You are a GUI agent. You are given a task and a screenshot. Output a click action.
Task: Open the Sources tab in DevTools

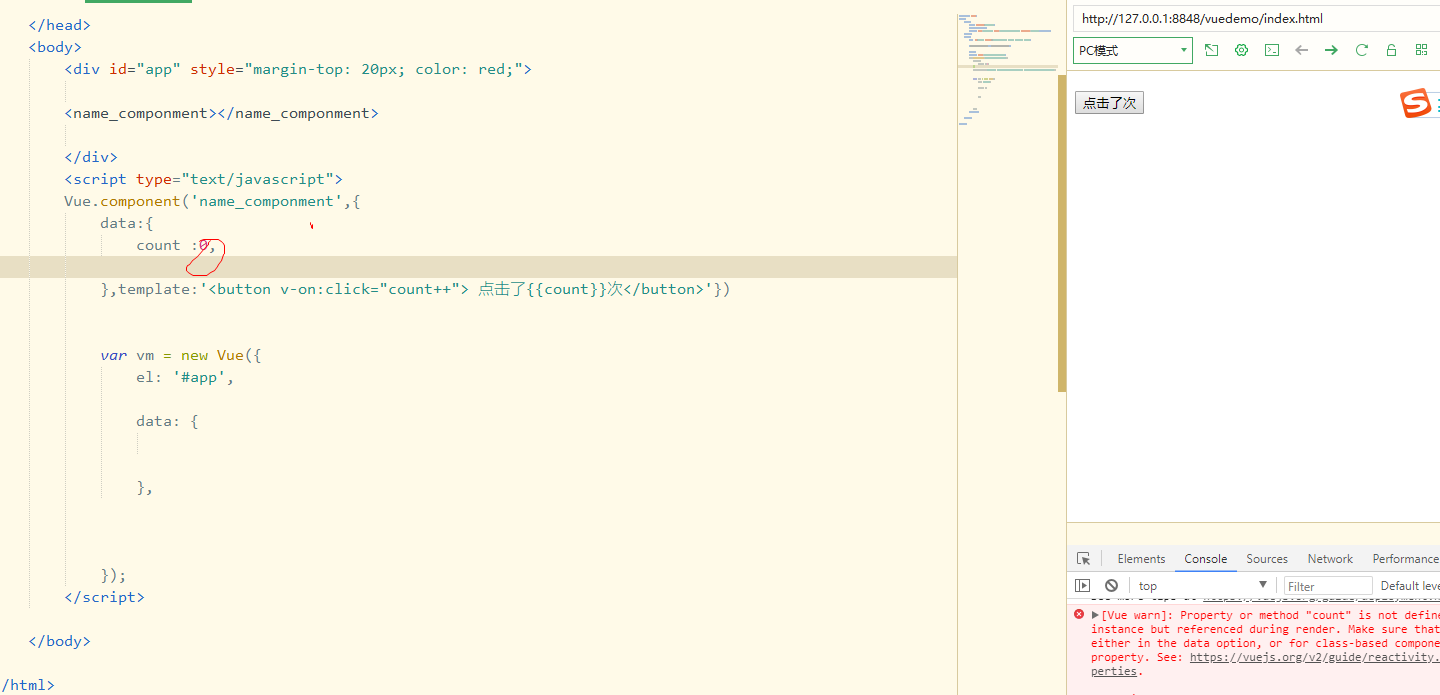(x=1267, y=559)
